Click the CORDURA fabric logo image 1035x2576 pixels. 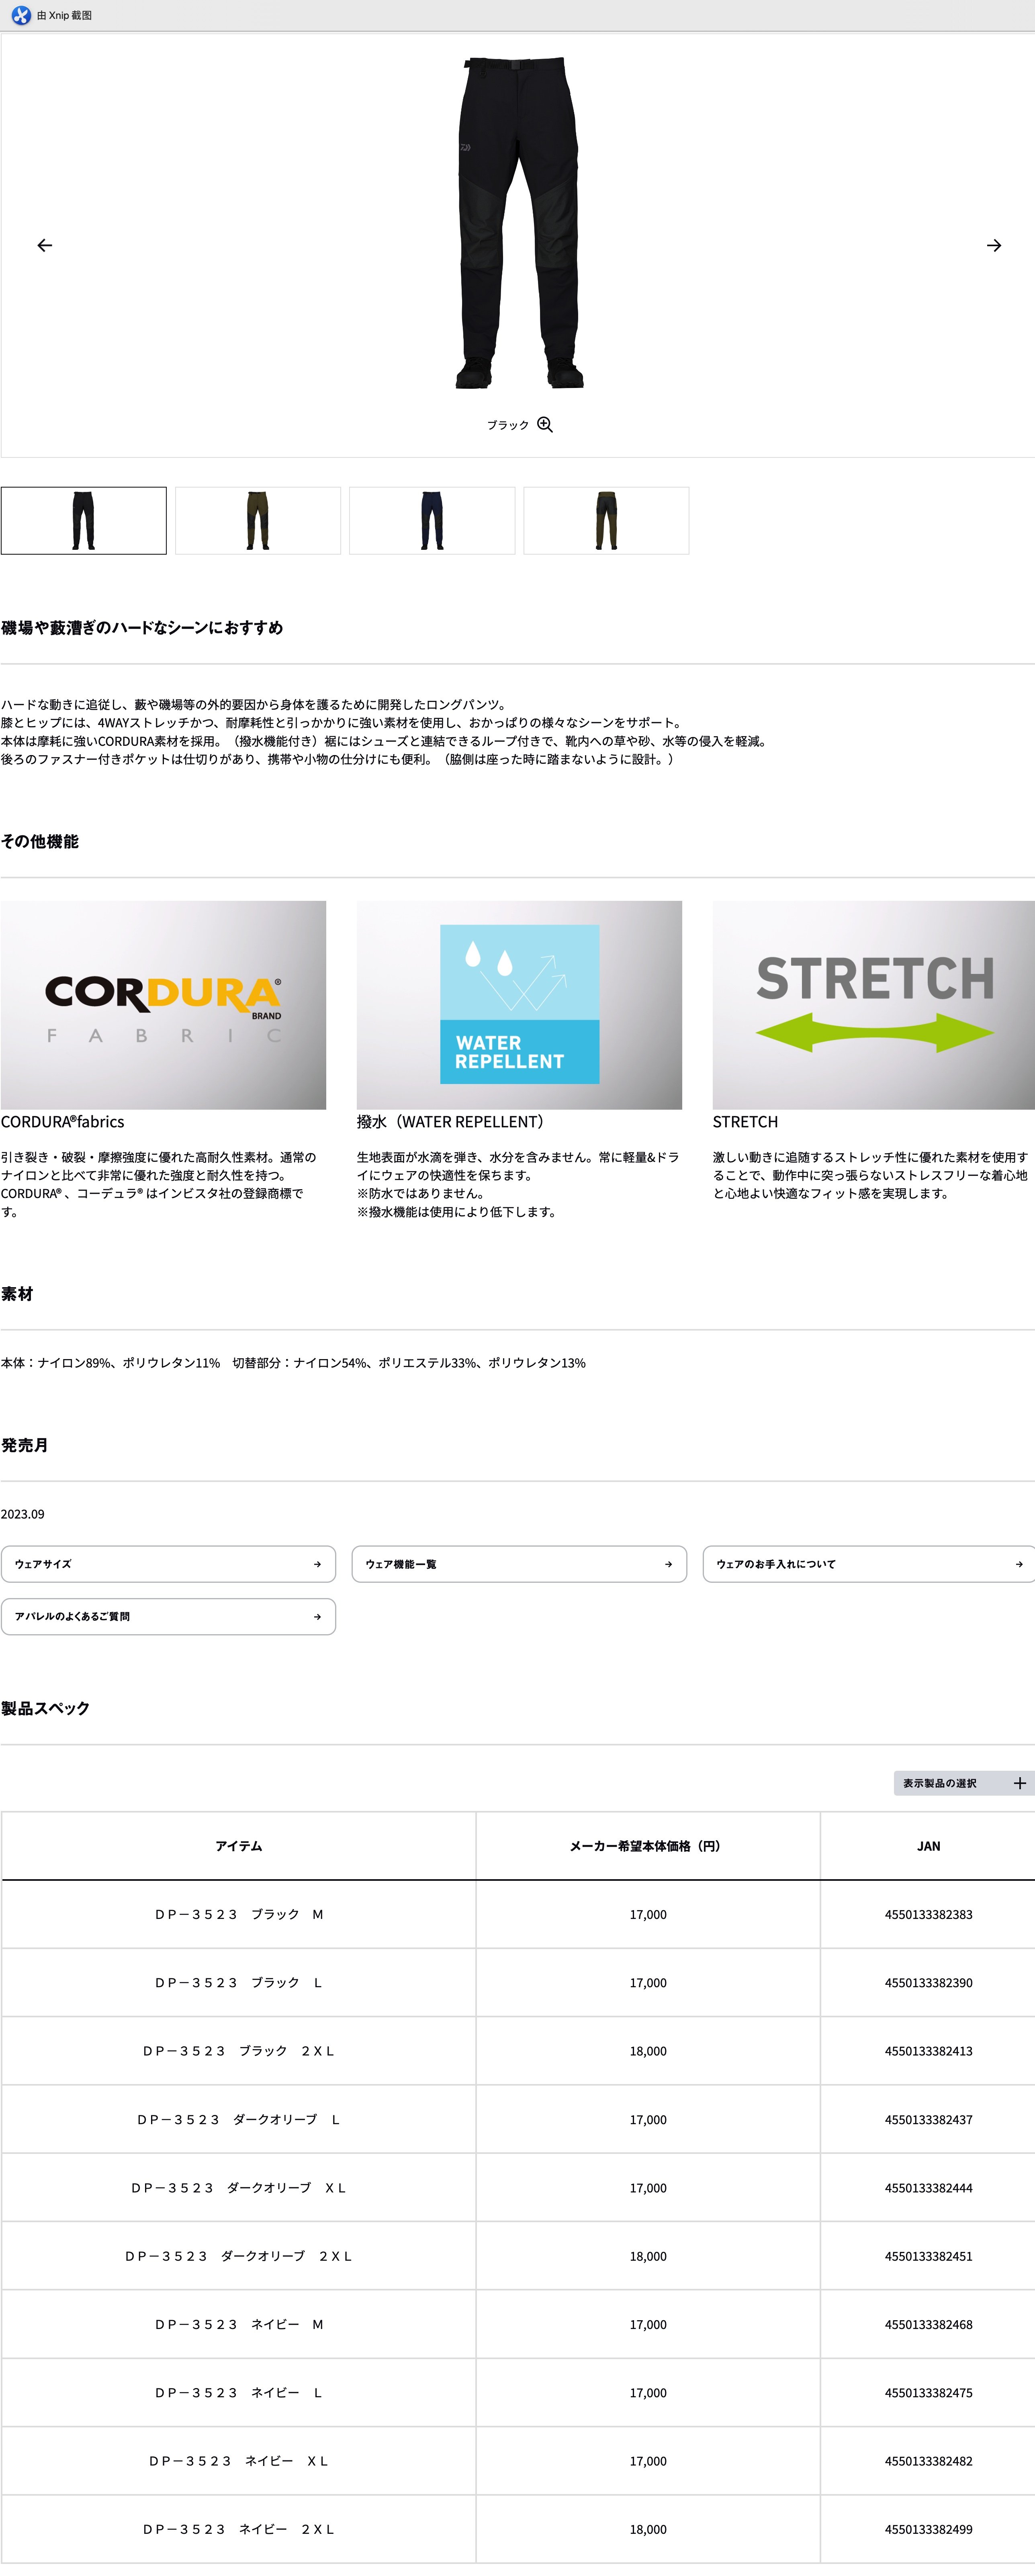pos(163,1004)
